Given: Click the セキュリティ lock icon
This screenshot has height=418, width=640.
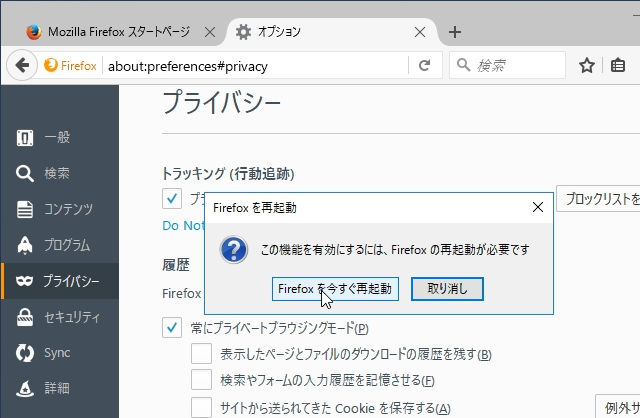Looking at the screenshot, I should tap(24, 317).
